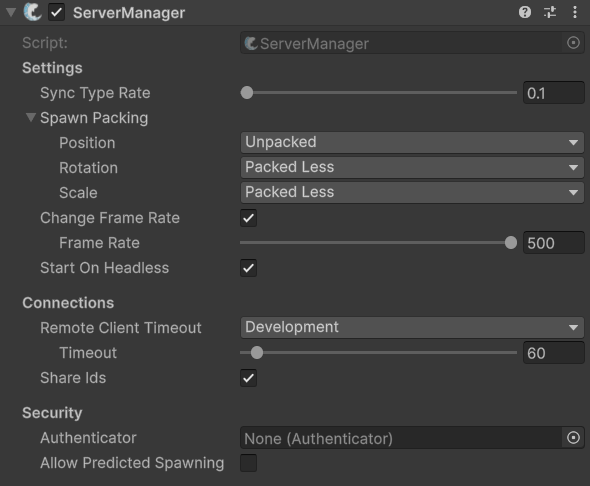Click the ServerManager component header icon
Screen dimensions: 590x486
33,12
